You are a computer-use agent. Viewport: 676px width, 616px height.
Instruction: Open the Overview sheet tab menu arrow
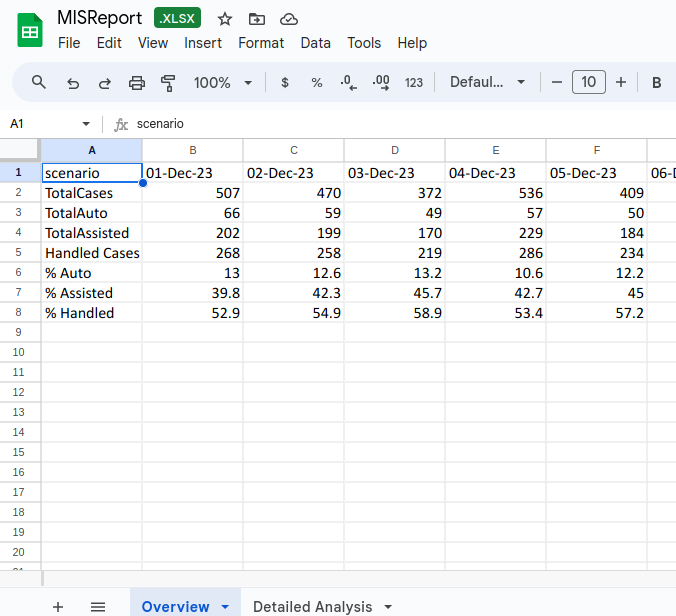225,607
